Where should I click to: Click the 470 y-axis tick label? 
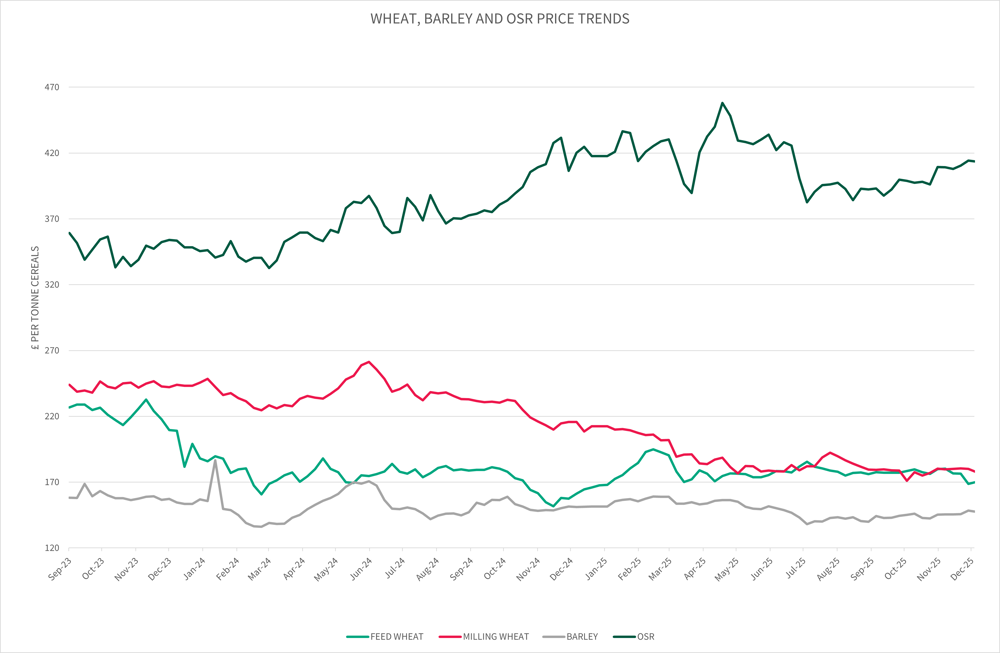click(52, 87)
